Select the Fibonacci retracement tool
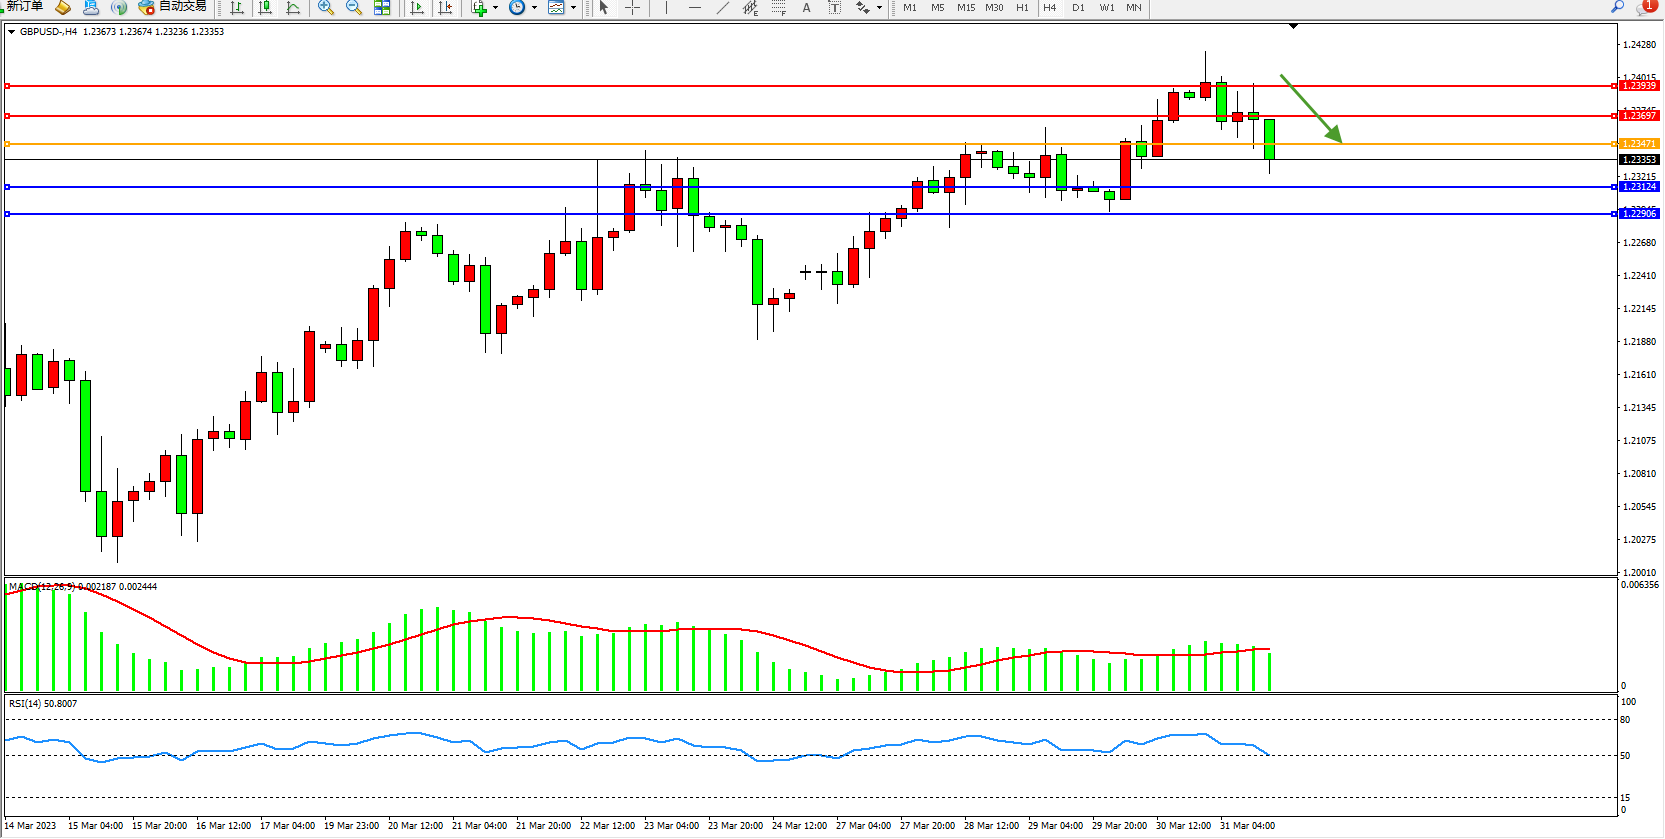This screenshot has width=1665, height=839. pos(779,8)
